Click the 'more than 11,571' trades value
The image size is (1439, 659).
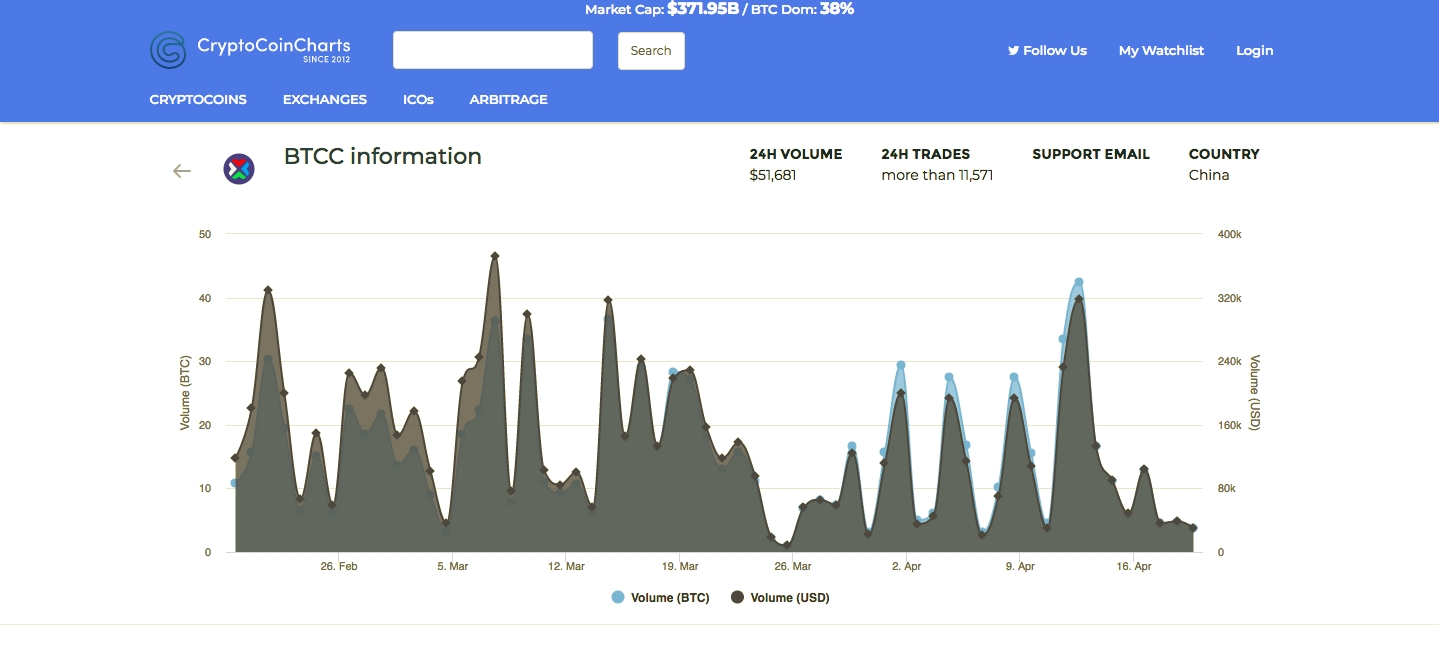937,175
